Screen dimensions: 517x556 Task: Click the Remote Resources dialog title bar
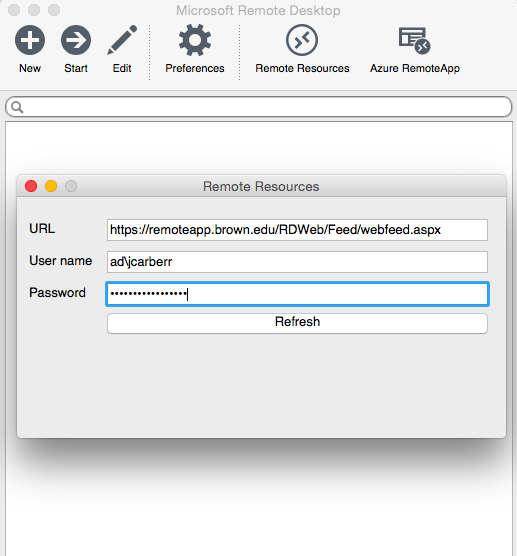[261, 186]
